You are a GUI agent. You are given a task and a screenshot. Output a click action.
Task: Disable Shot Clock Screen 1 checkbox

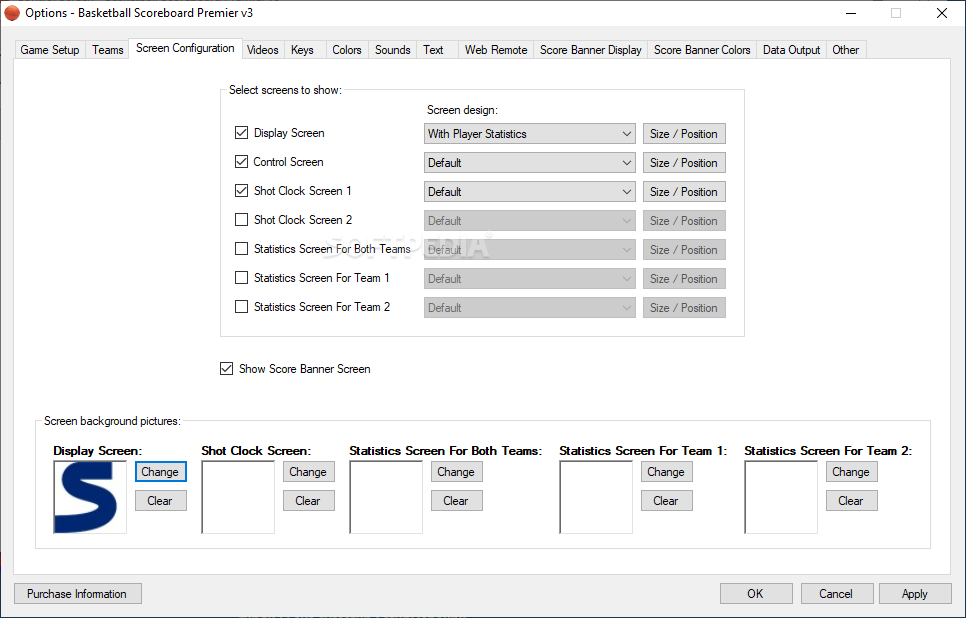point(242,190)
